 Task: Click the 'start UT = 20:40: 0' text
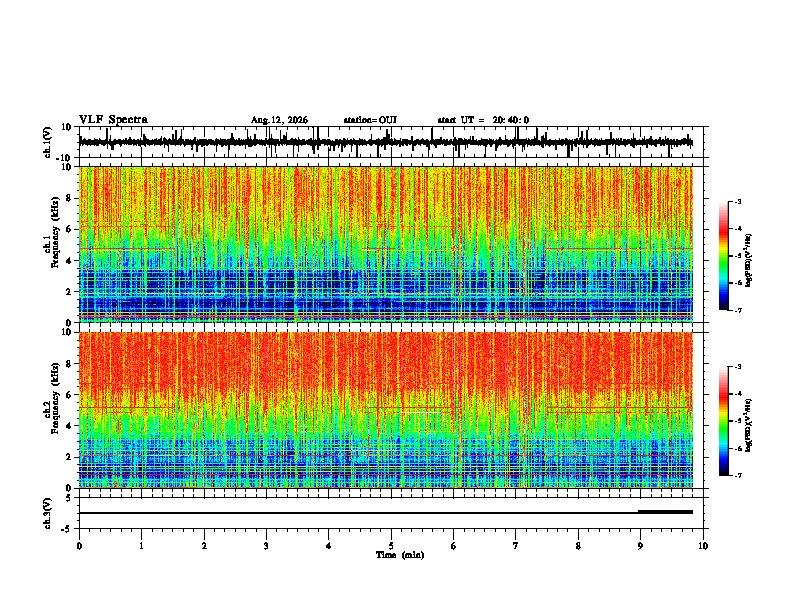click(483, 120)
